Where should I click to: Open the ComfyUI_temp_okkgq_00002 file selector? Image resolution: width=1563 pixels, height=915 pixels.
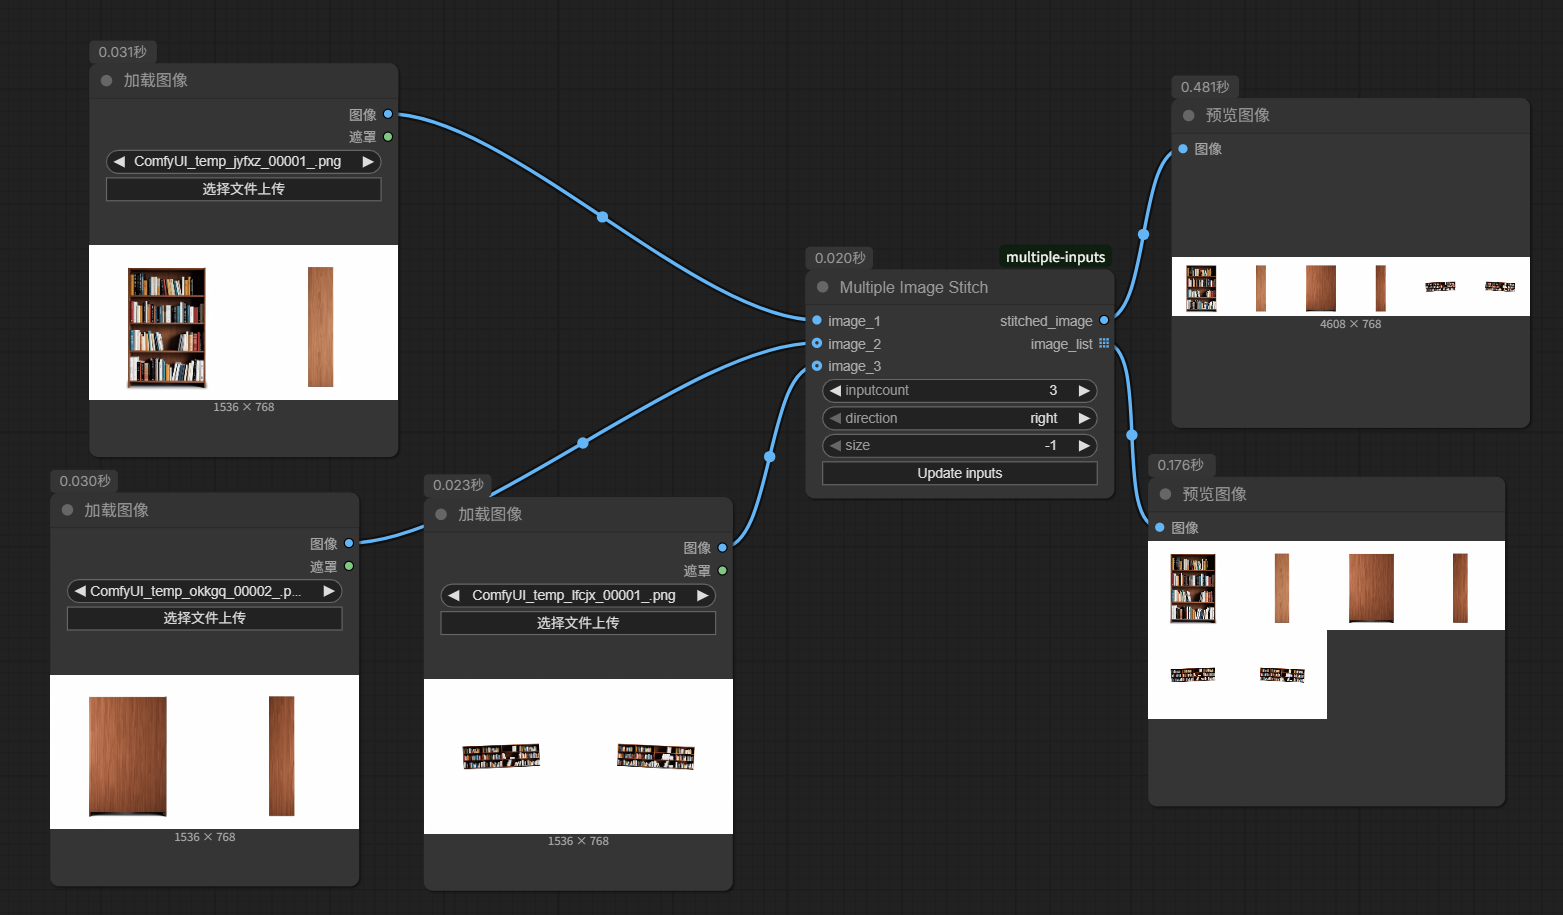coord(204,591)
